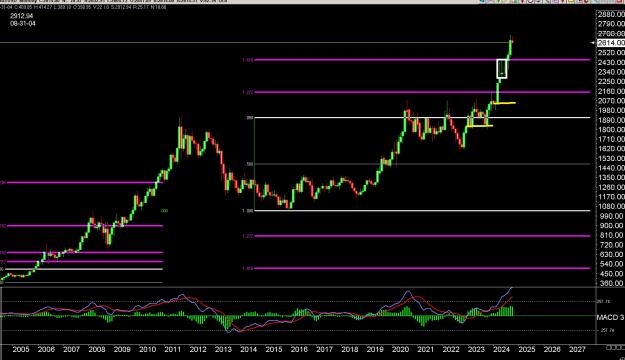Click the 2018 year label on time axis
625x360 pixels.
(350, 349)
